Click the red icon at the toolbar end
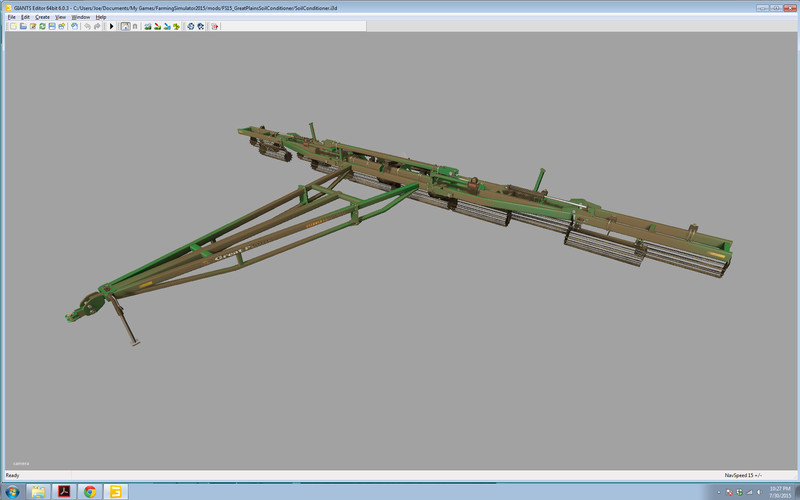 pos(214,26)
